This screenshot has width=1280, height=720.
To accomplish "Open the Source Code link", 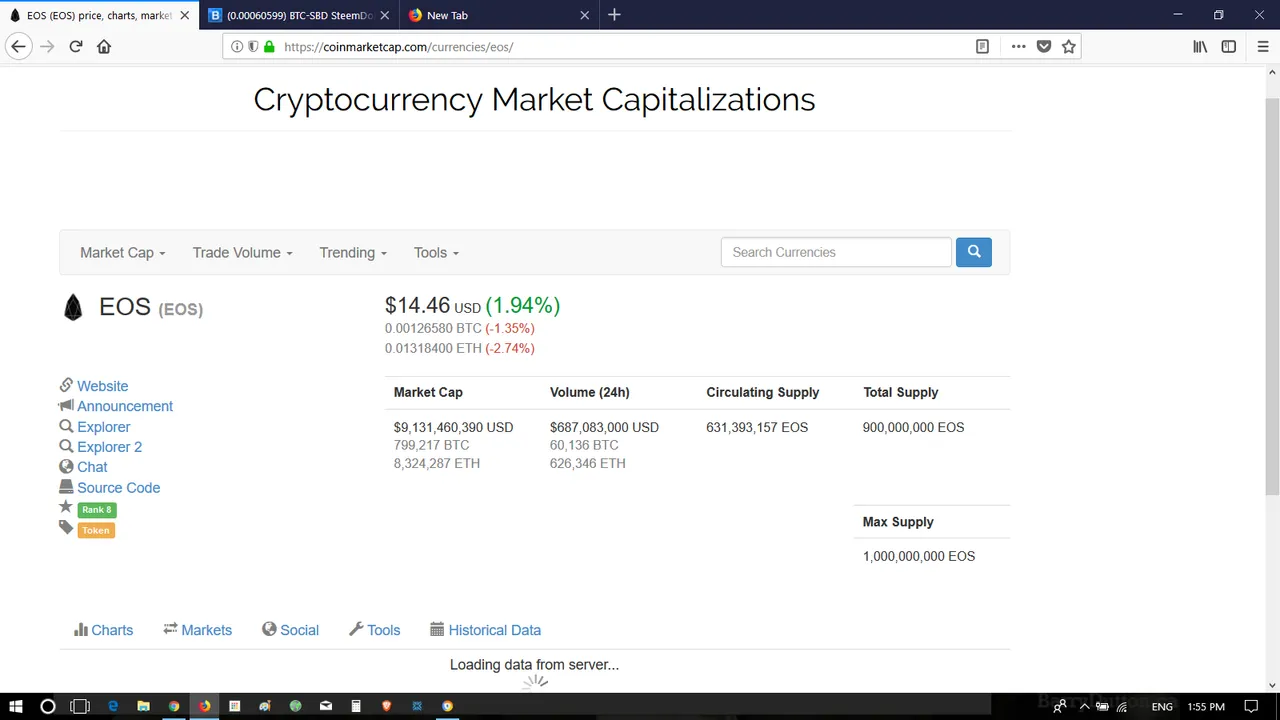I will point(118,488).
